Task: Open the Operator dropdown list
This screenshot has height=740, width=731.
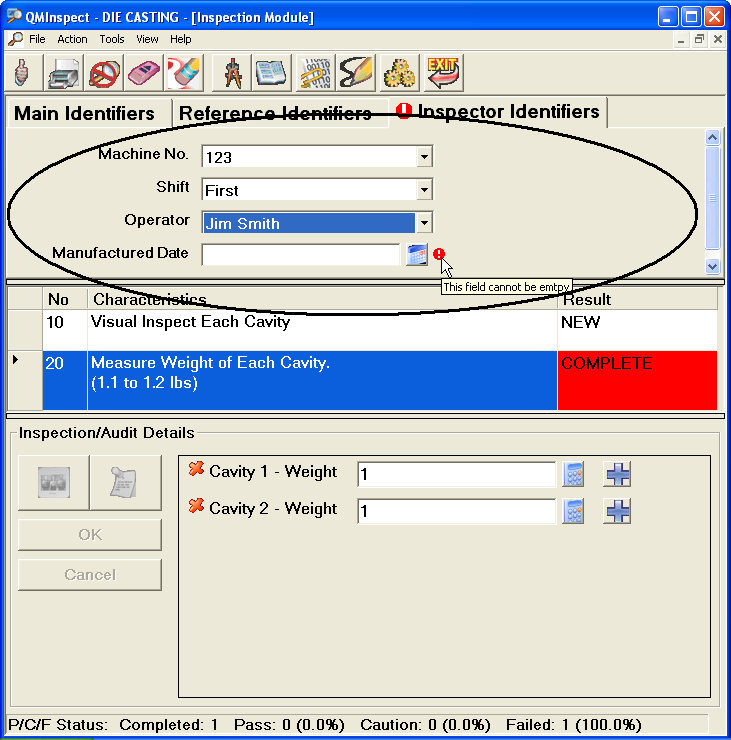Action: coord(424,223)
